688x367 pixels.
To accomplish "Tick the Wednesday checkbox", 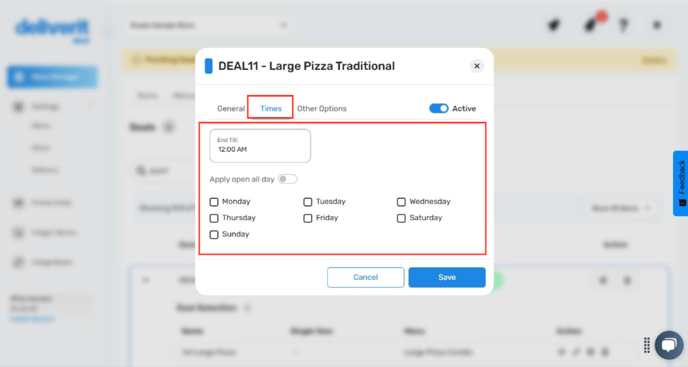I will (401, 202).
